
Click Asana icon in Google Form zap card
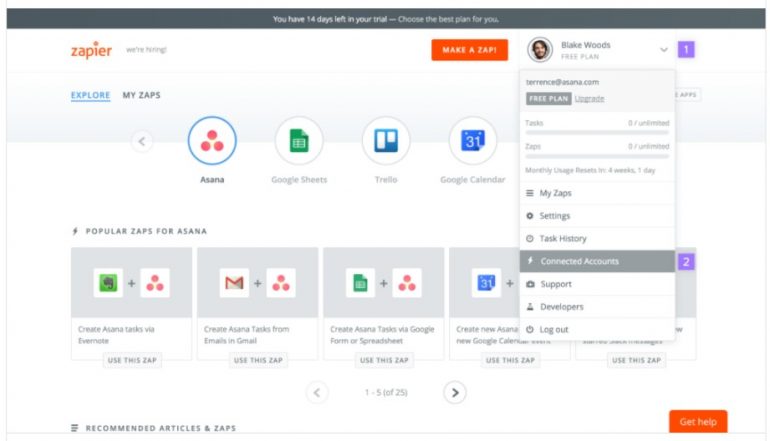click(x=407, y=283)
